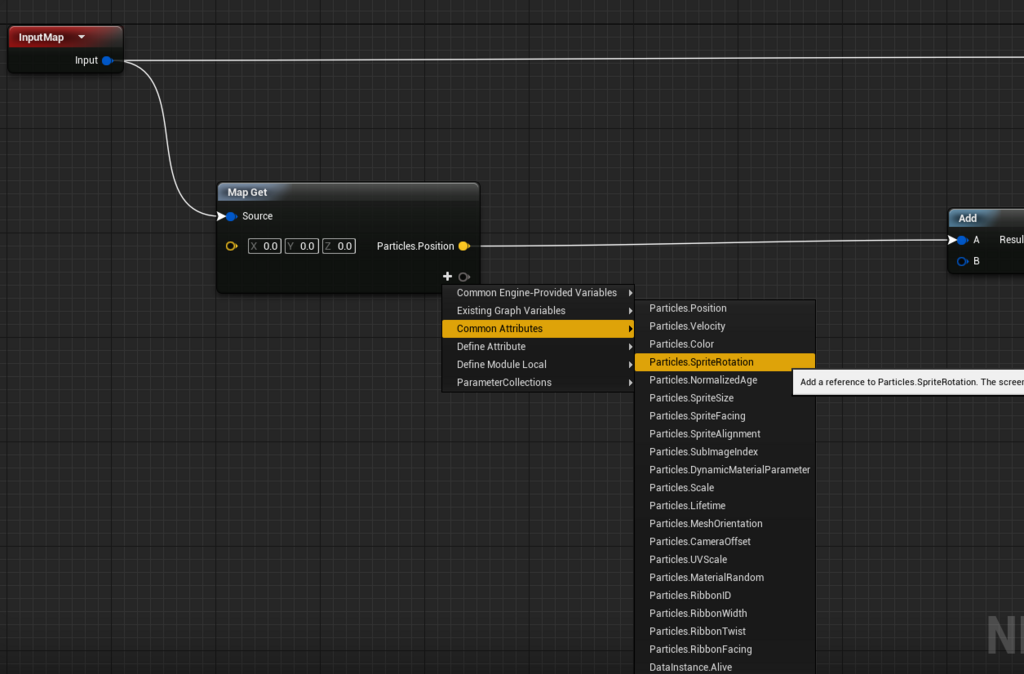This screenshot has height=674, width=1024.
Task: Add Particles.MeshOrientation attribute
Action: 725,524
